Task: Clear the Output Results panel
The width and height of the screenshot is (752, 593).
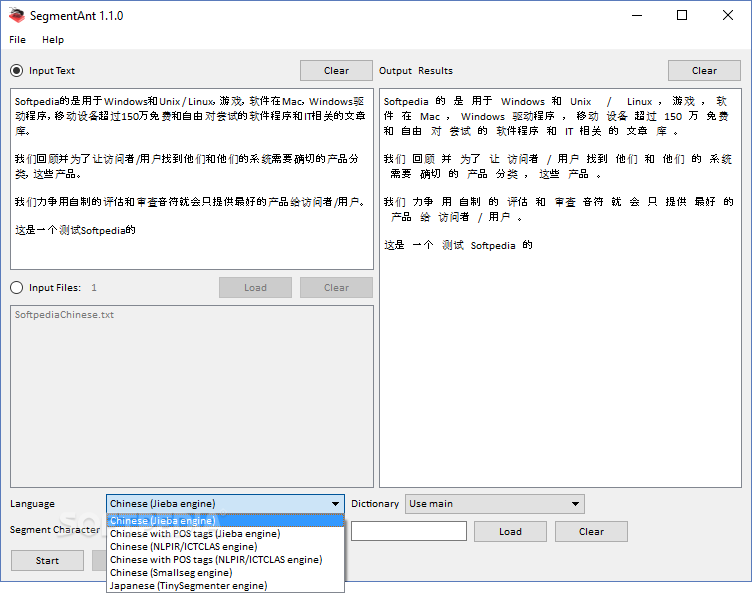Action: pos(704,71)
